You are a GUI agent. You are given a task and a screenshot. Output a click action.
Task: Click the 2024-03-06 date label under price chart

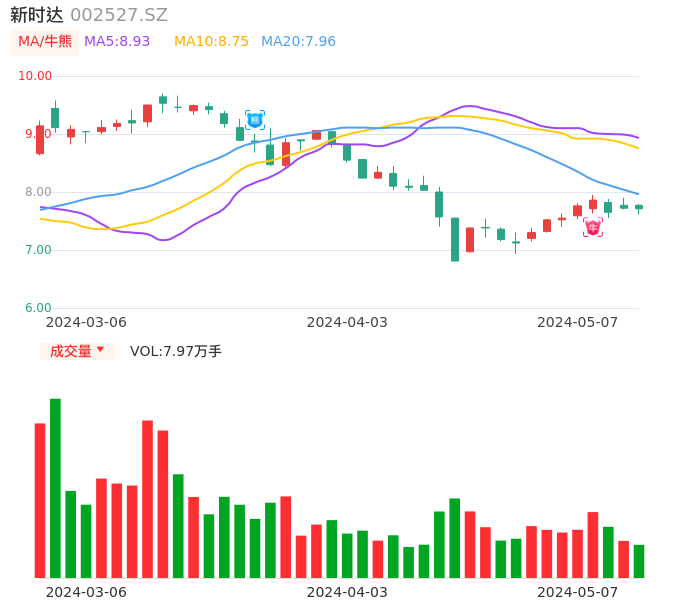click(86, 322)
